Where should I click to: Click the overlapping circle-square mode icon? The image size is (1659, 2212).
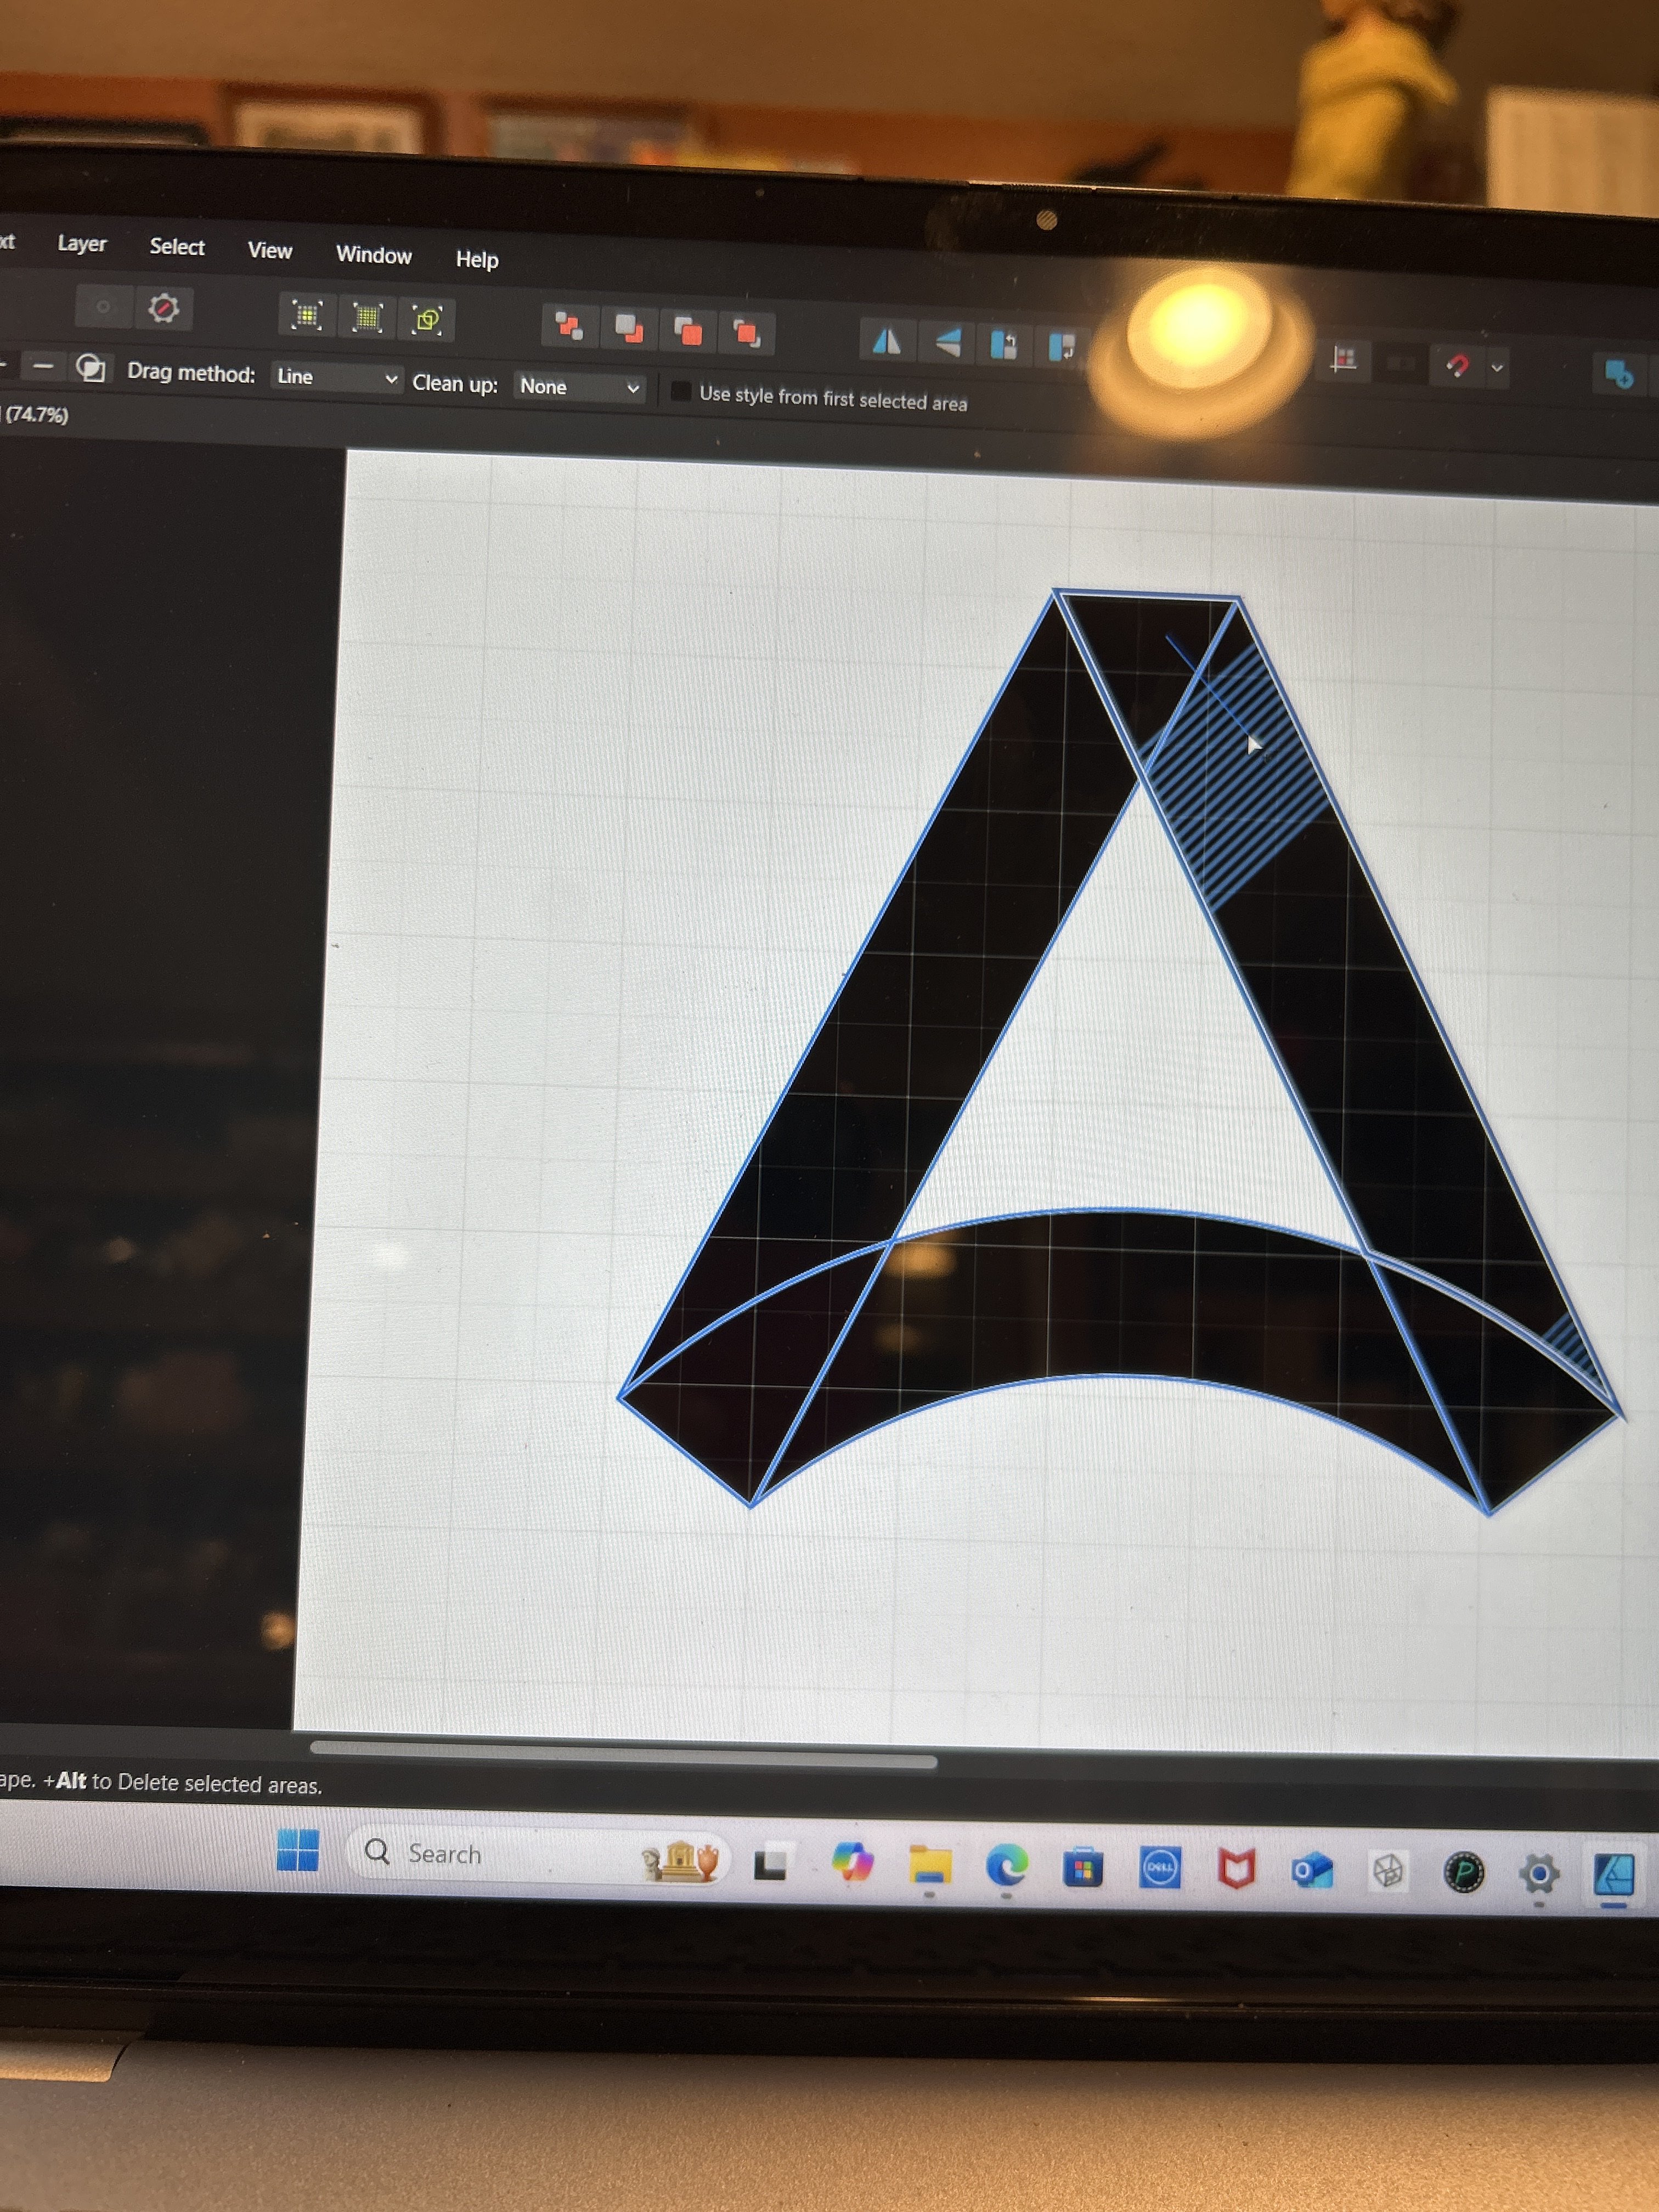click(91, 369)
